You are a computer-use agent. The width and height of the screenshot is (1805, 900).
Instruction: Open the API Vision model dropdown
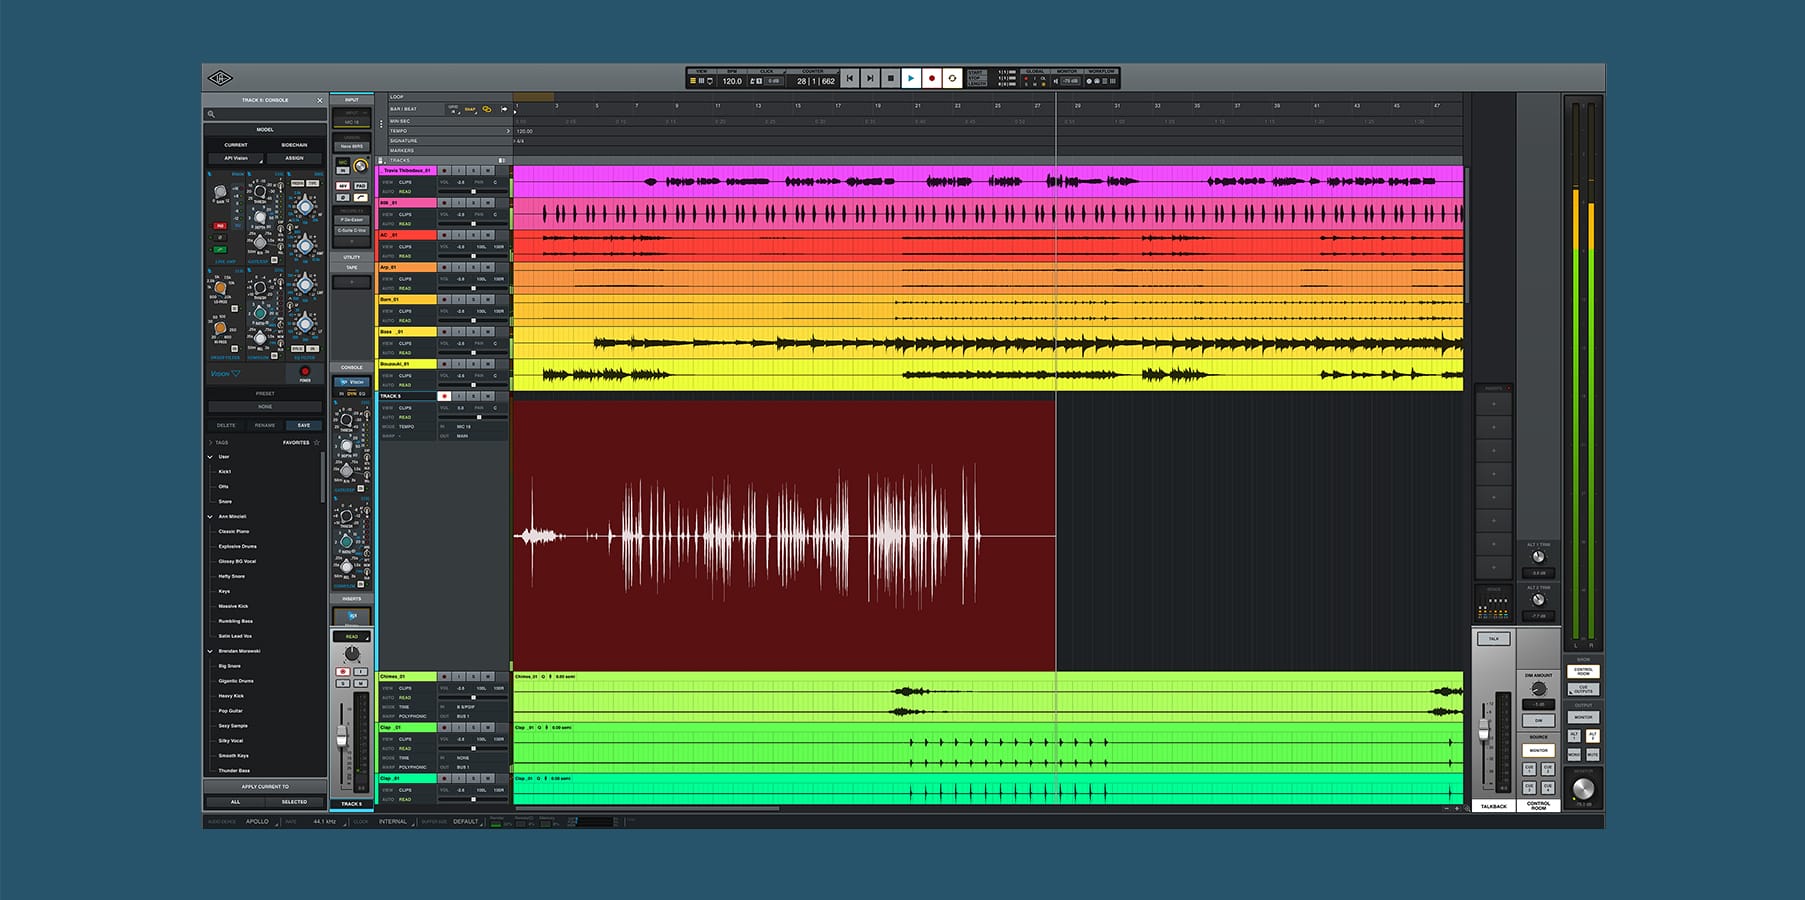(236, 158)
